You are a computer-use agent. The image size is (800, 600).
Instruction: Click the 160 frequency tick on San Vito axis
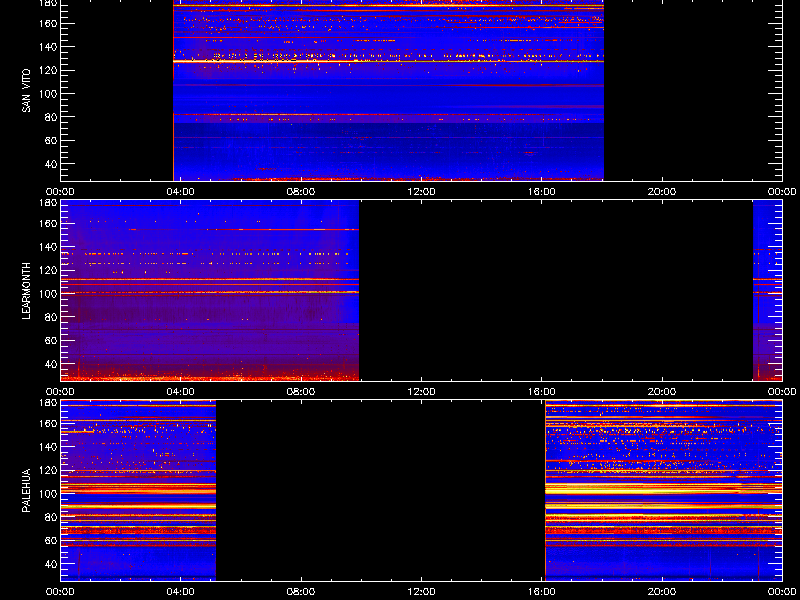click(x=49, y=23)
